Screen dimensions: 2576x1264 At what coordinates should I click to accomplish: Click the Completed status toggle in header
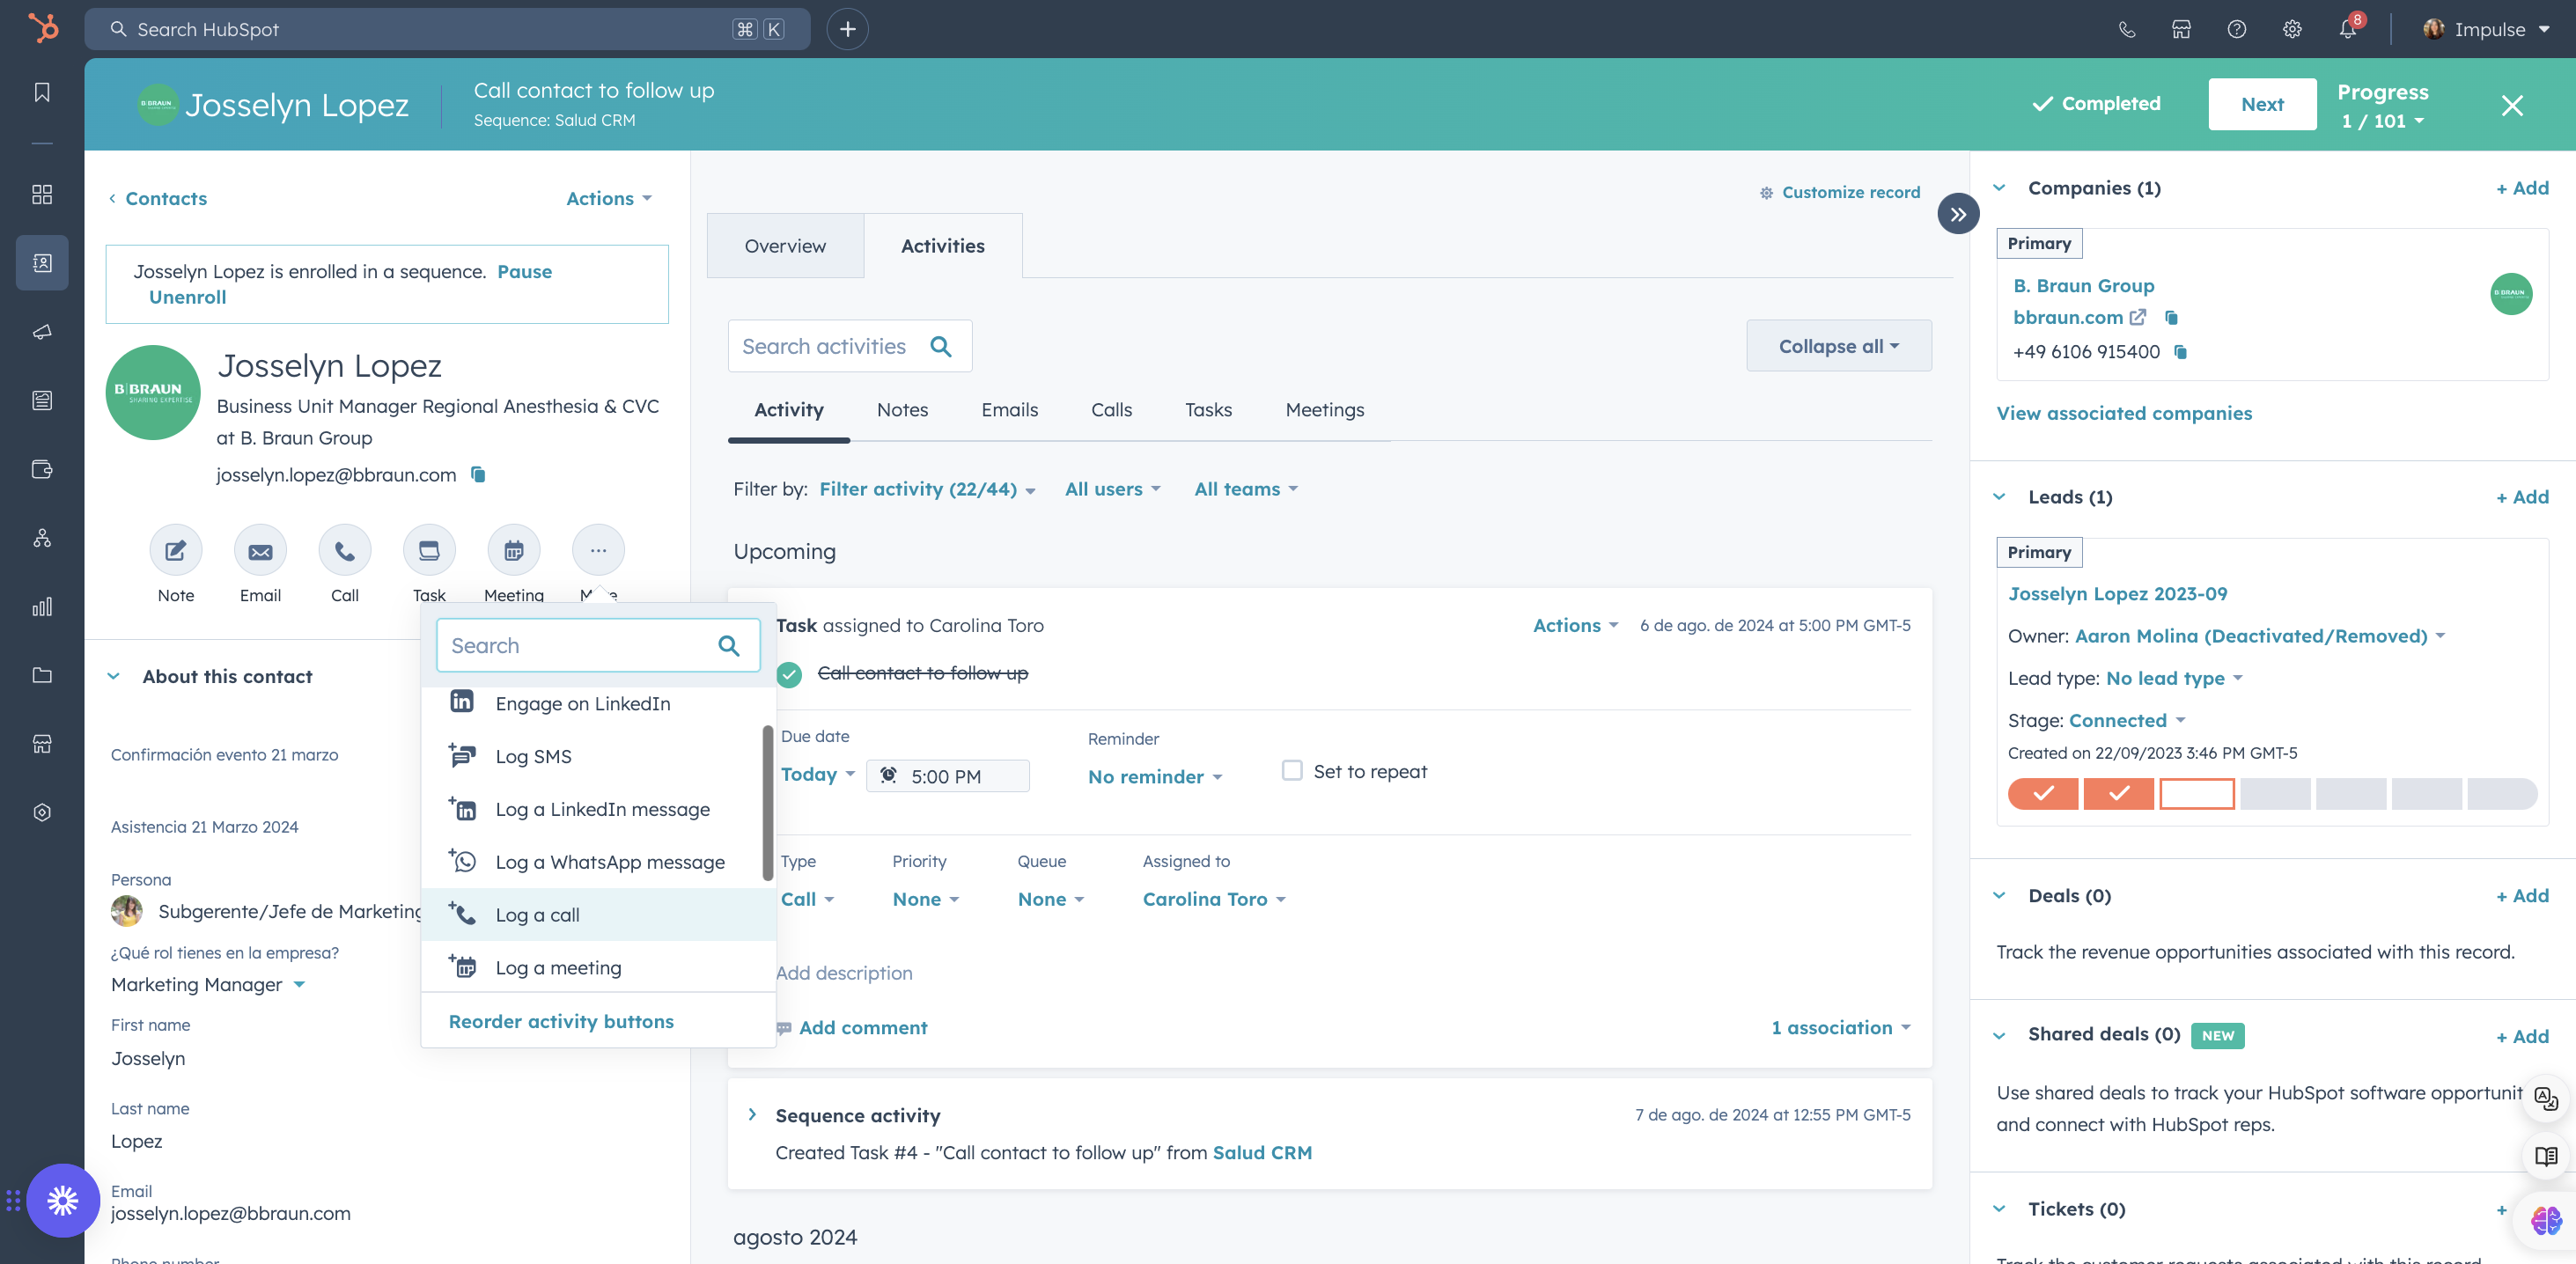(2096, 104)
